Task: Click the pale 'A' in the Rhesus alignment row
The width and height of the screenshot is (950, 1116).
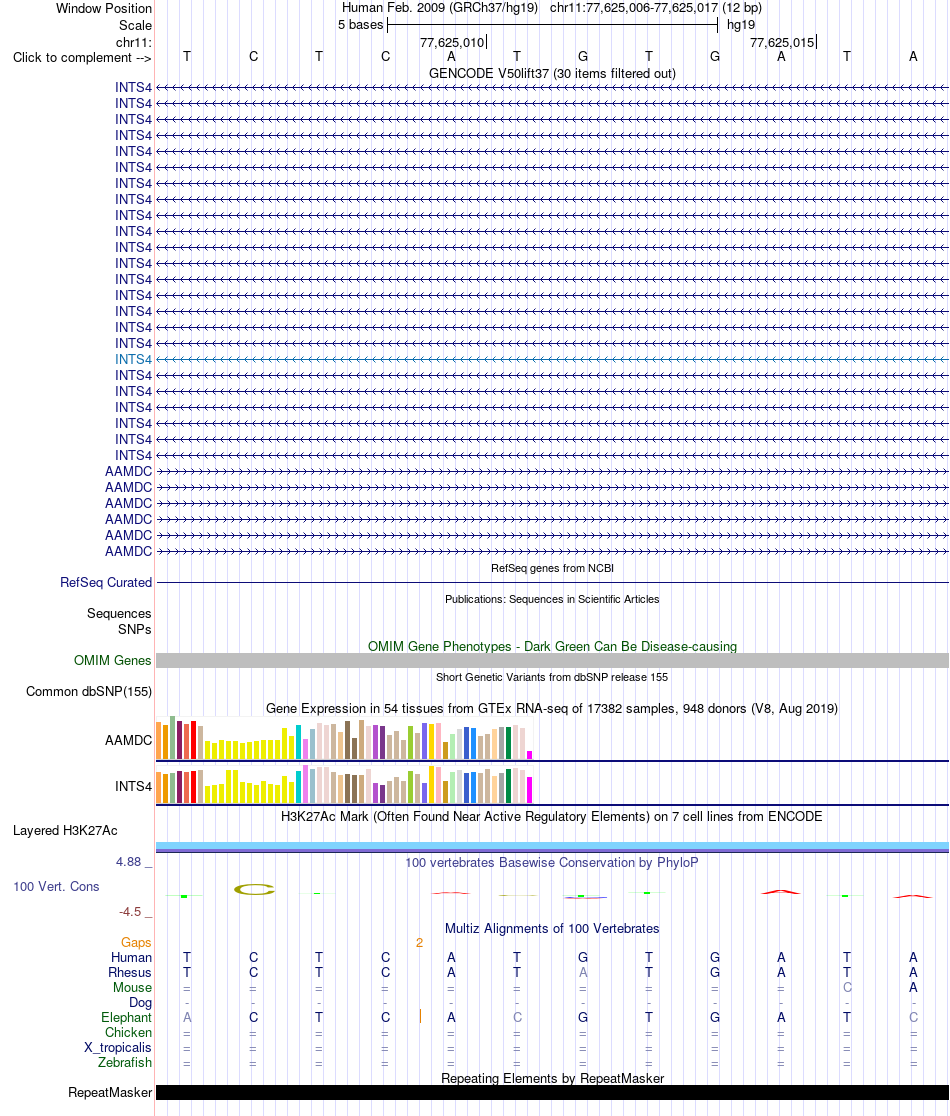Action: (x=583, y=972)
